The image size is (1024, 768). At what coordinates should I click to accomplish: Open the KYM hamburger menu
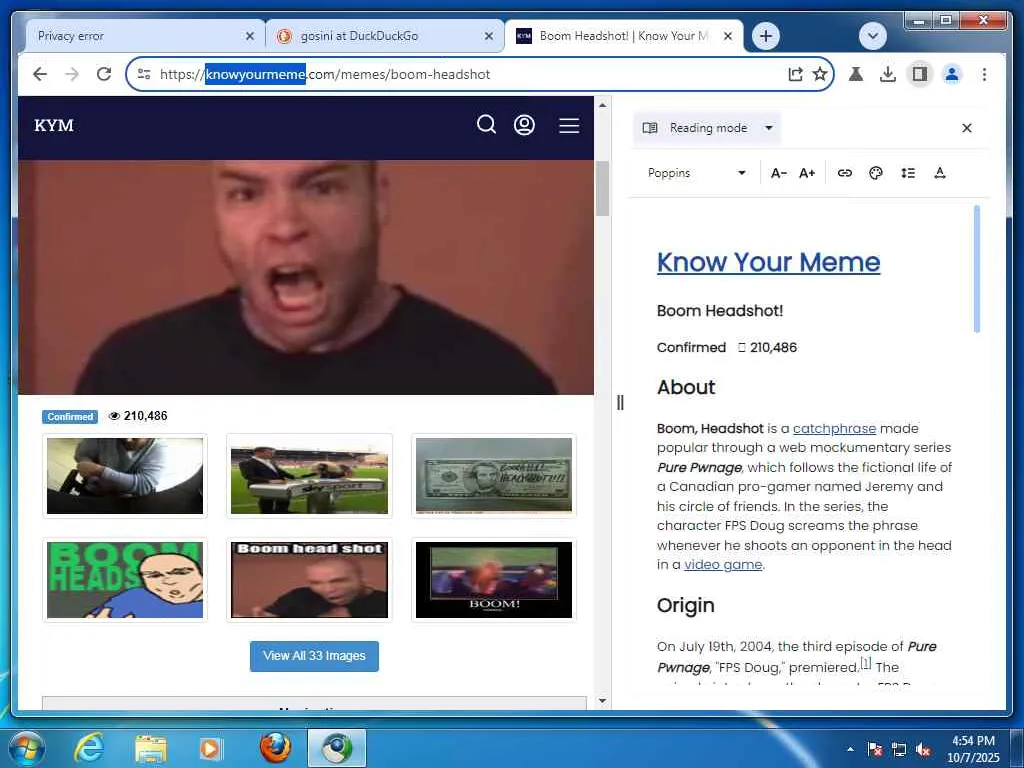point(569,125)
